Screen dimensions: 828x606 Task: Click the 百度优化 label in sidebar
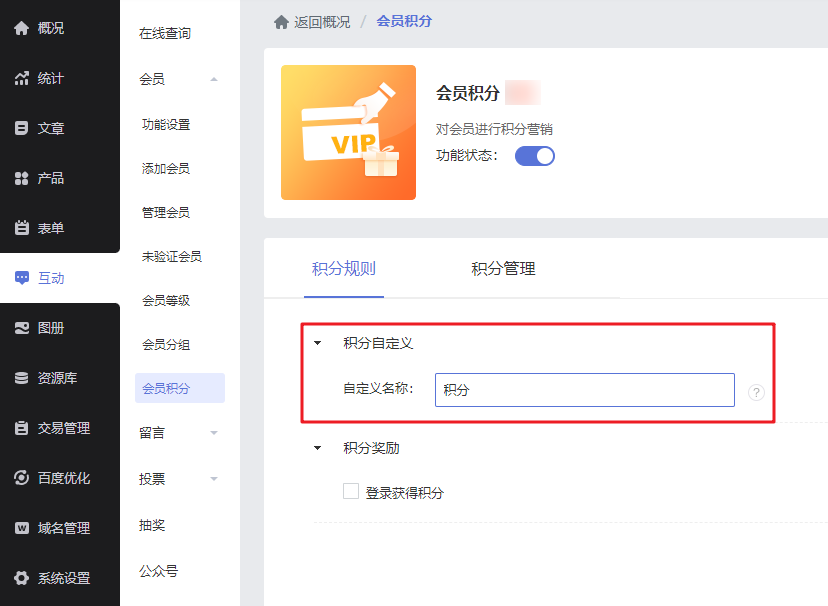pyautogui.click(x=64, y=478)
